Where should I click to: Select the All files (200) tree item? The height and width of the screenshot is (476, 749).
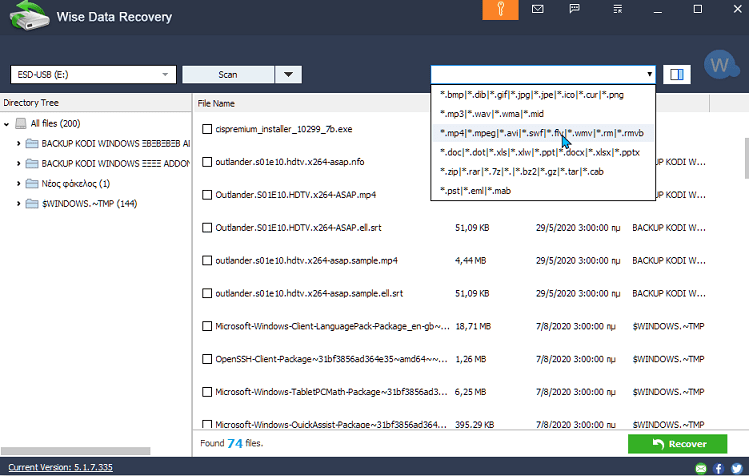pyautogui.click(x=55, y=124)
